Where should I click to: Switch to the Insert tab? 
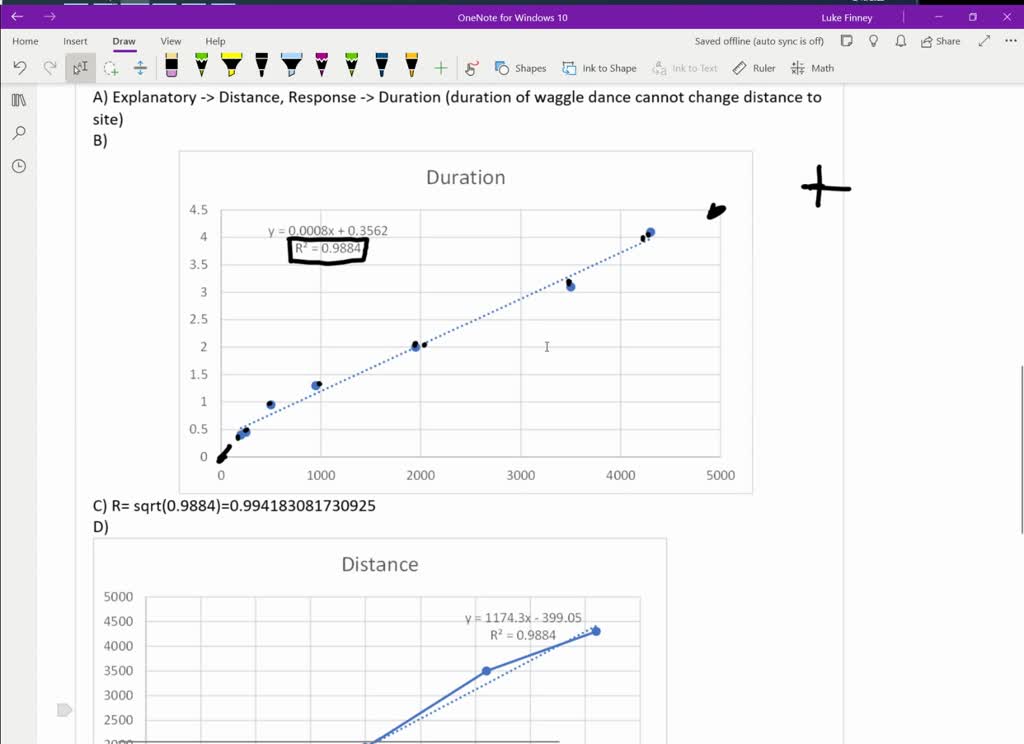coord(75,41)
